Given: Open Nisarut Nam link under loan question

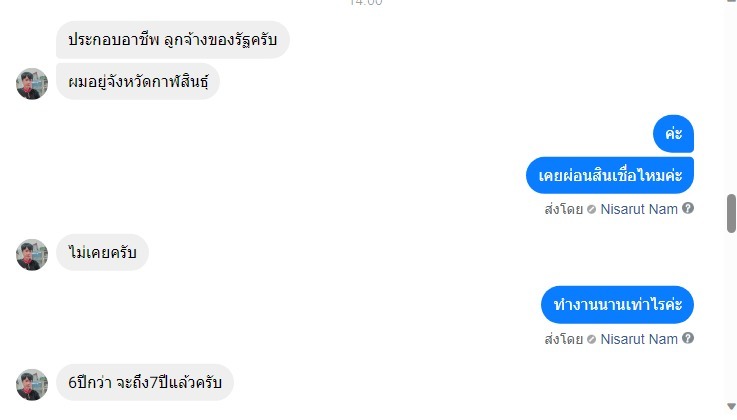Looking at the screenshot, I should pyautogui.click(x=639, y=210).
